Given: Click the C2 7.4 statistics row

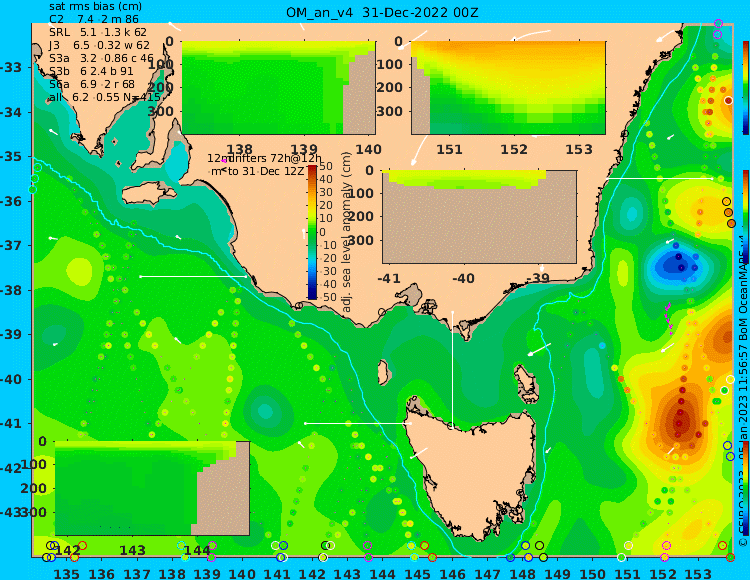Looking at the screenshot, I should click(94, 20).
